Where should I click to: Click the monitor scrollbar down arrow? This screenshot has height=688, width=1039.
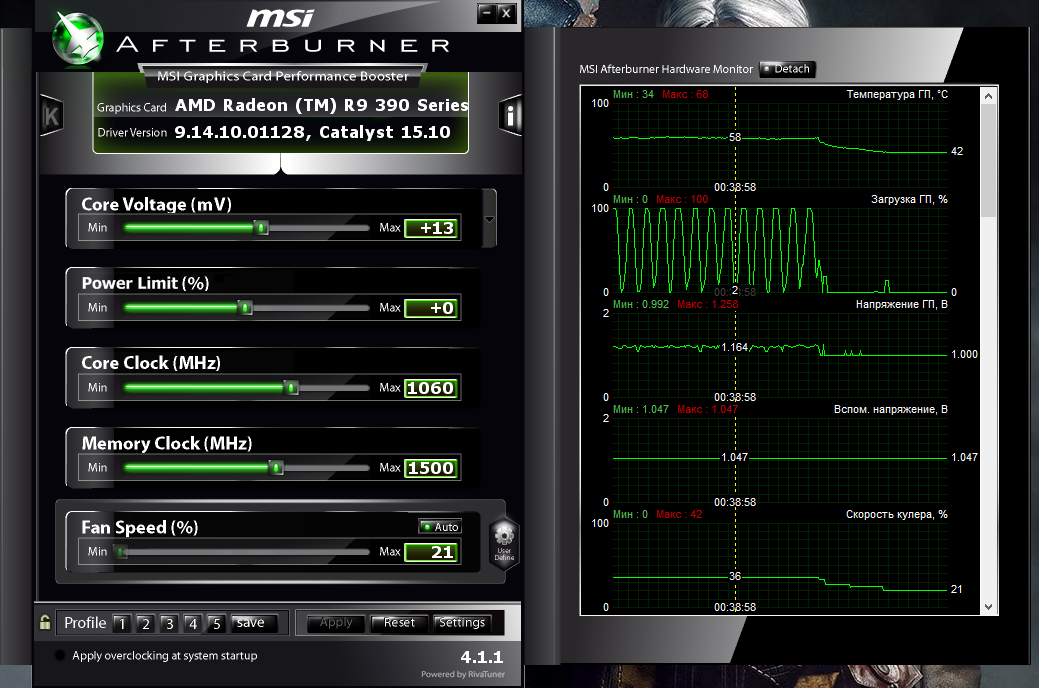point(989,606)
